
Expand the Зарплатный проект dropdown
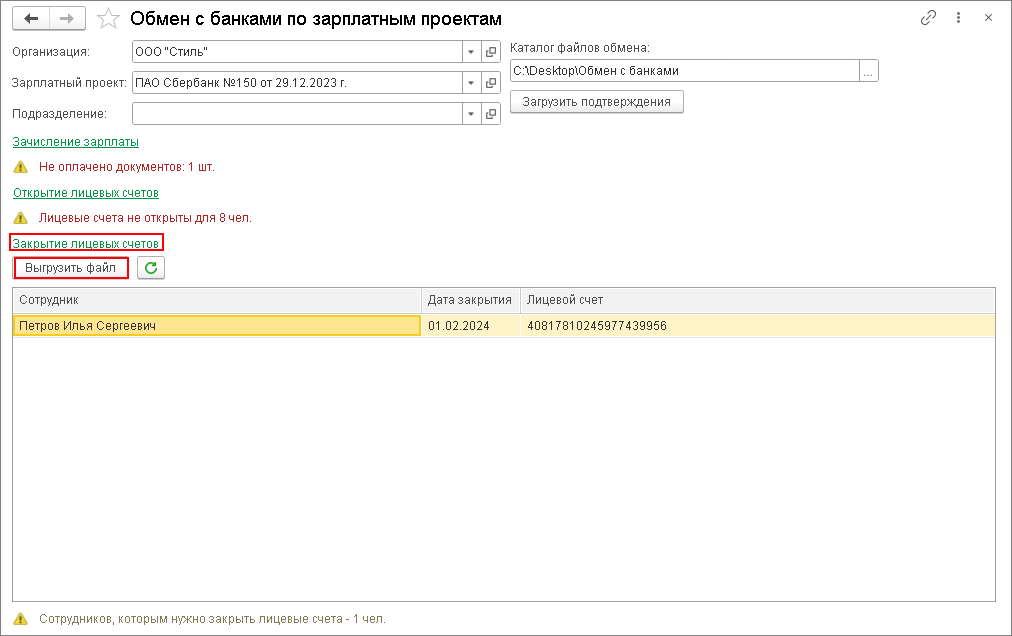click(471, 83)
